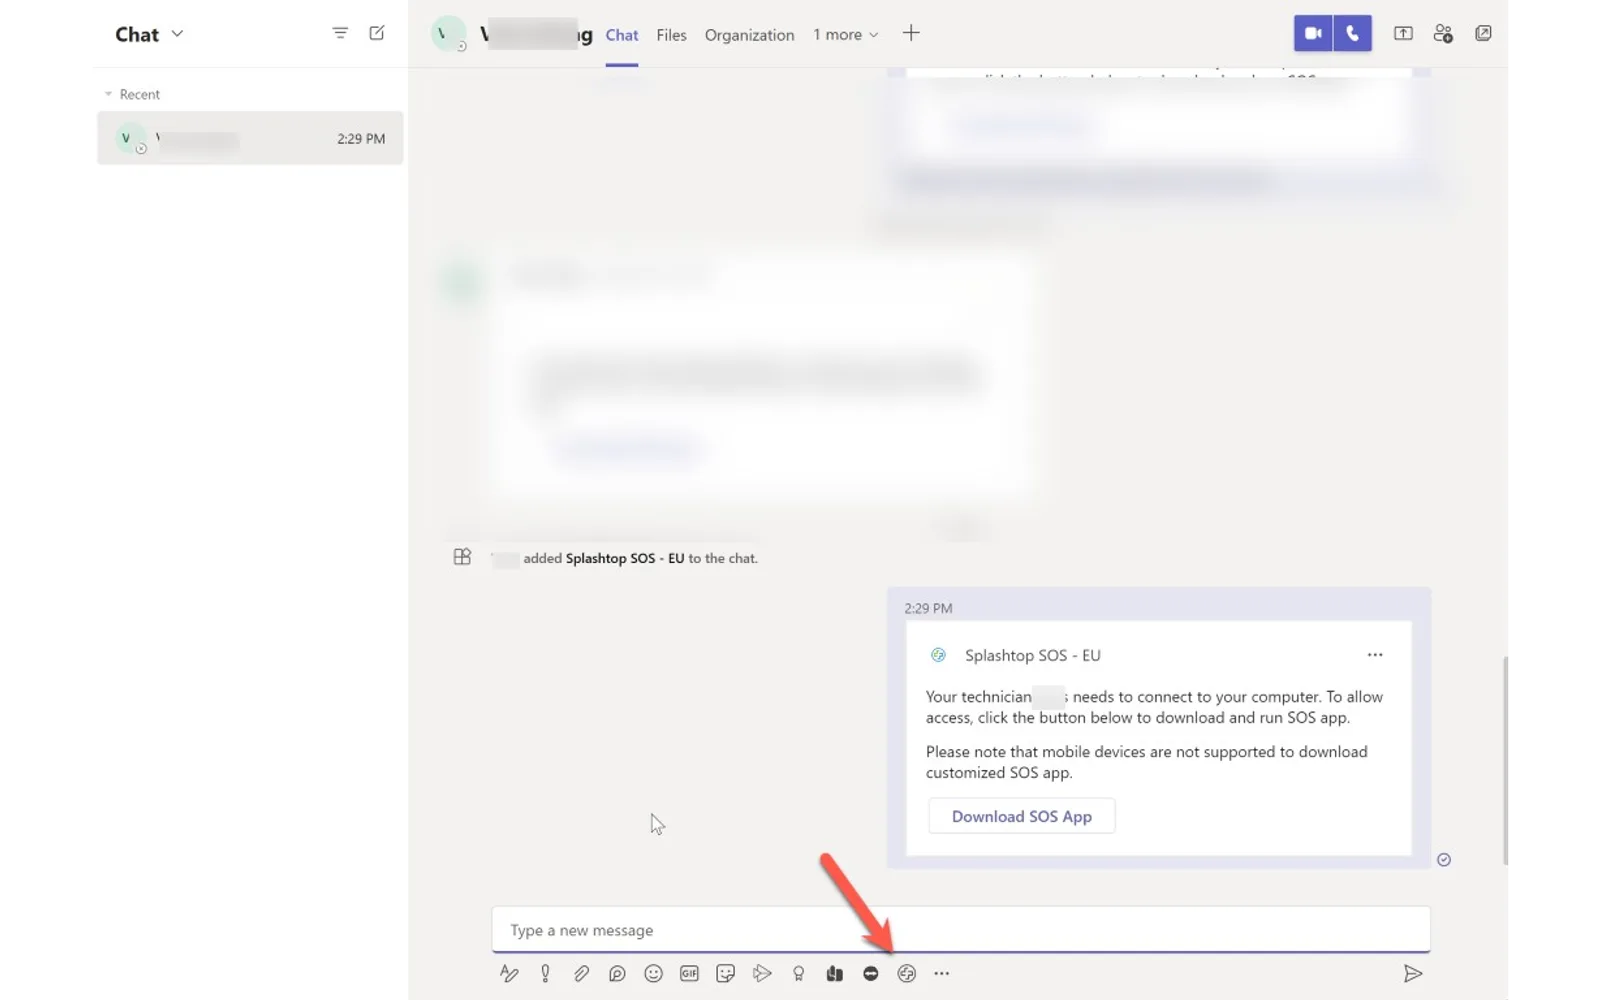
Task: Set message delivery options with exclamation icon
Action: [x=545, y=973]
